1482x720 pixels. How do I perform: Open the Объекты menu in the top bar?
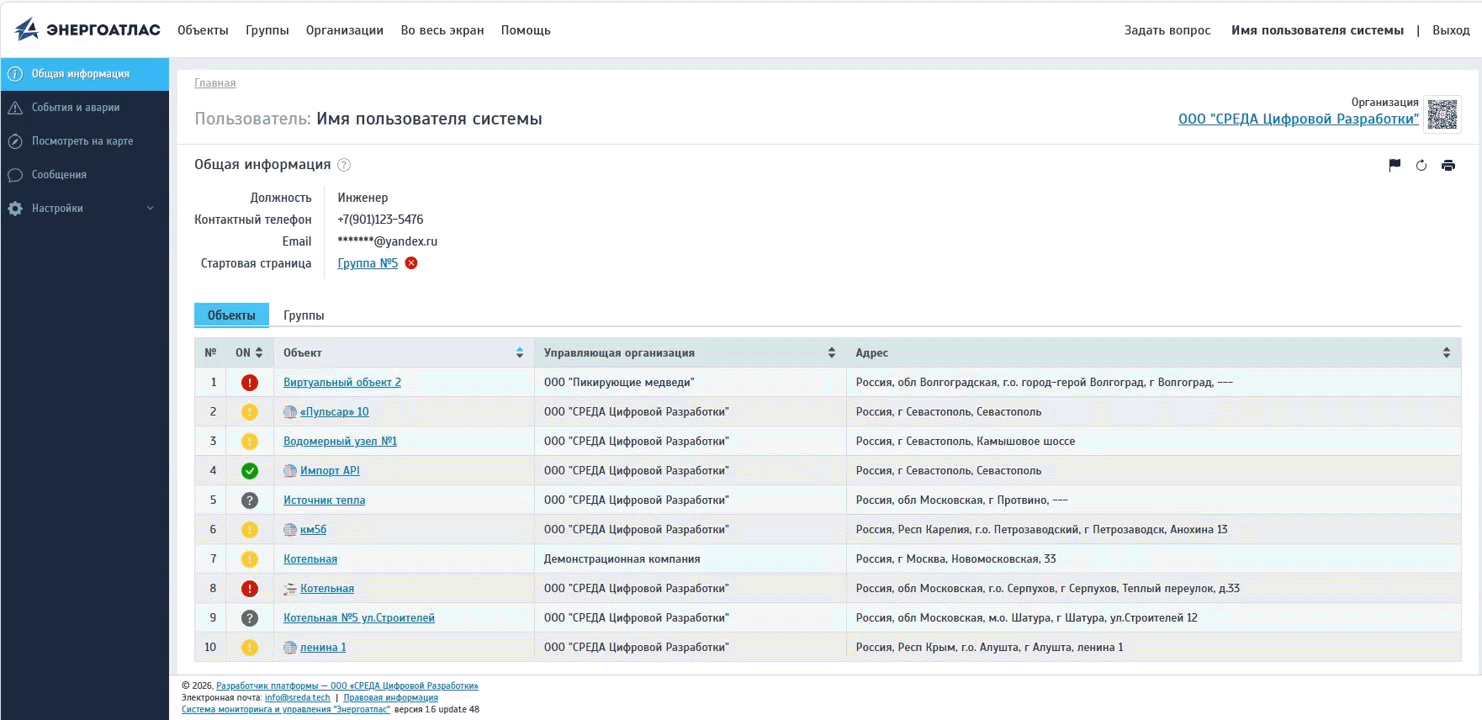(203, 30)
